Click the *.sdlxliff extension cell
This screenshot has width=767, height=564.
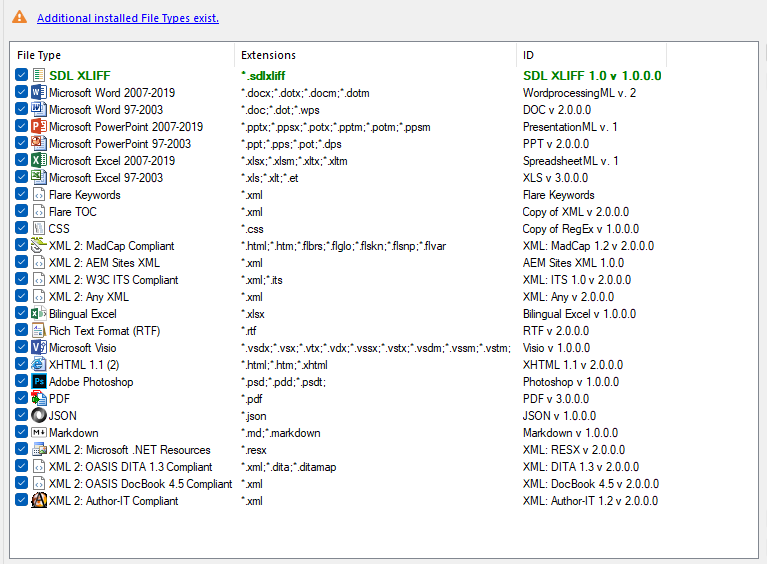click(x=263, y=76)
